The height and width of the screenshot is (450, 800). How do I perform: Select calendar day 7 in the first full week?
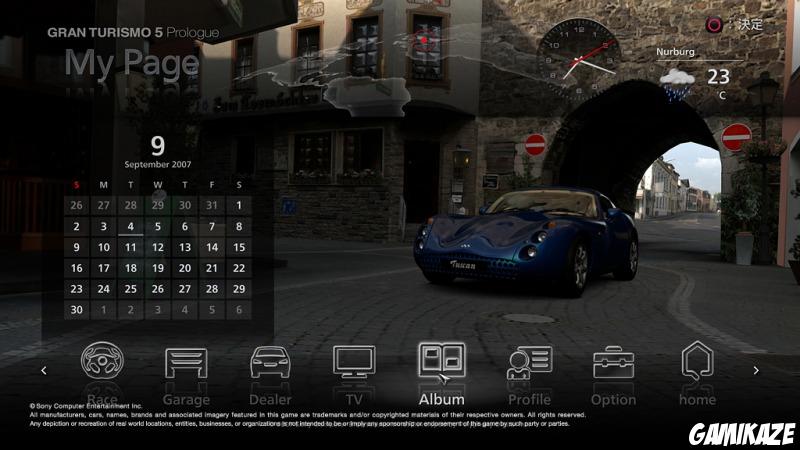[212, 227]
